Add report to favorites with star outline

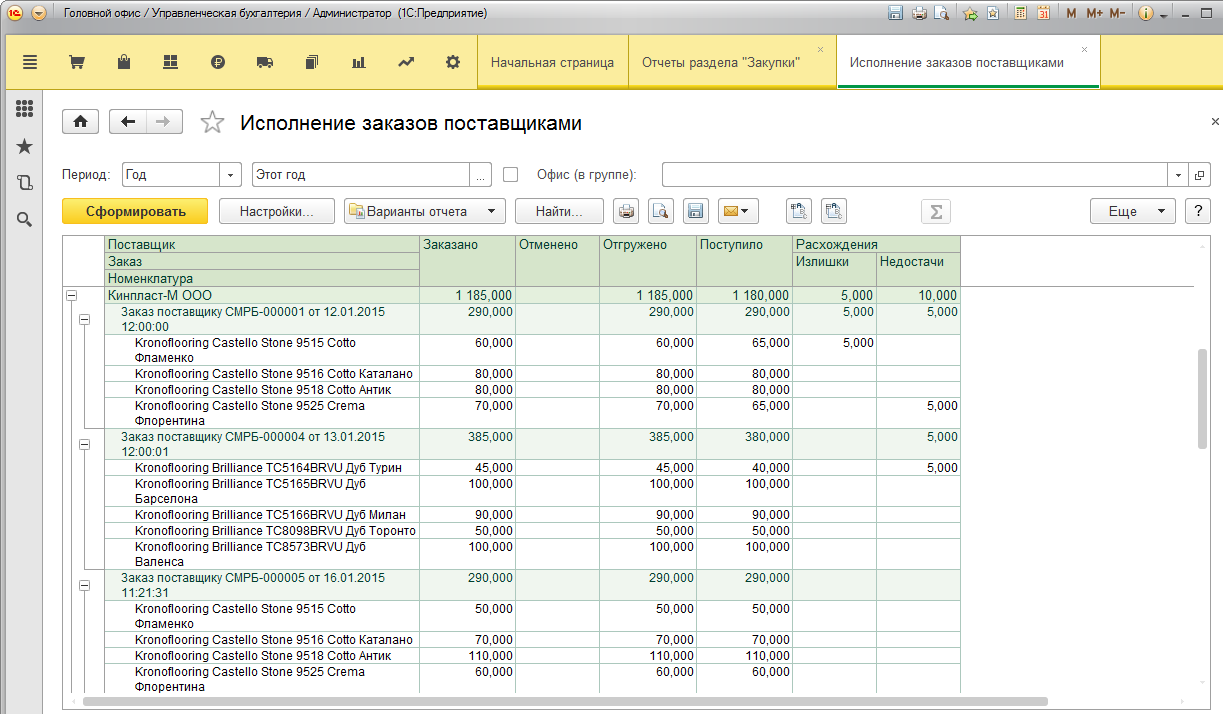coord(212,122)
